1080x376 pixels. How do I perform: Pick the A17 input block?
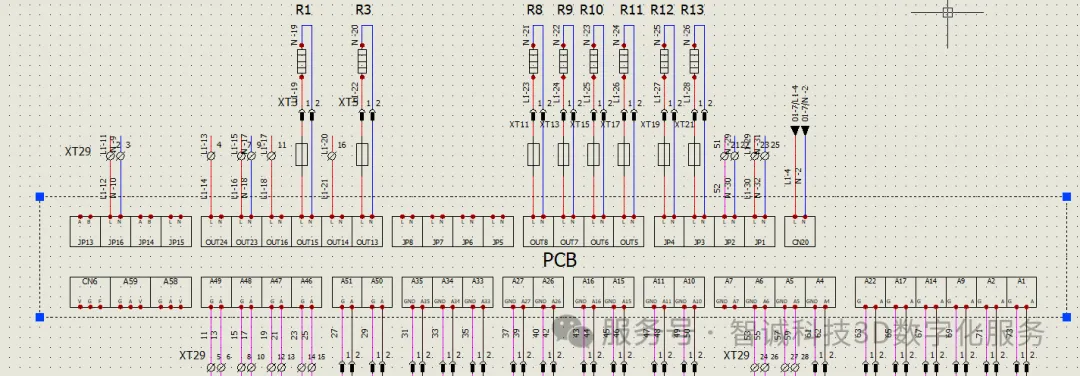pyautogui.click(x=901, y=292)
